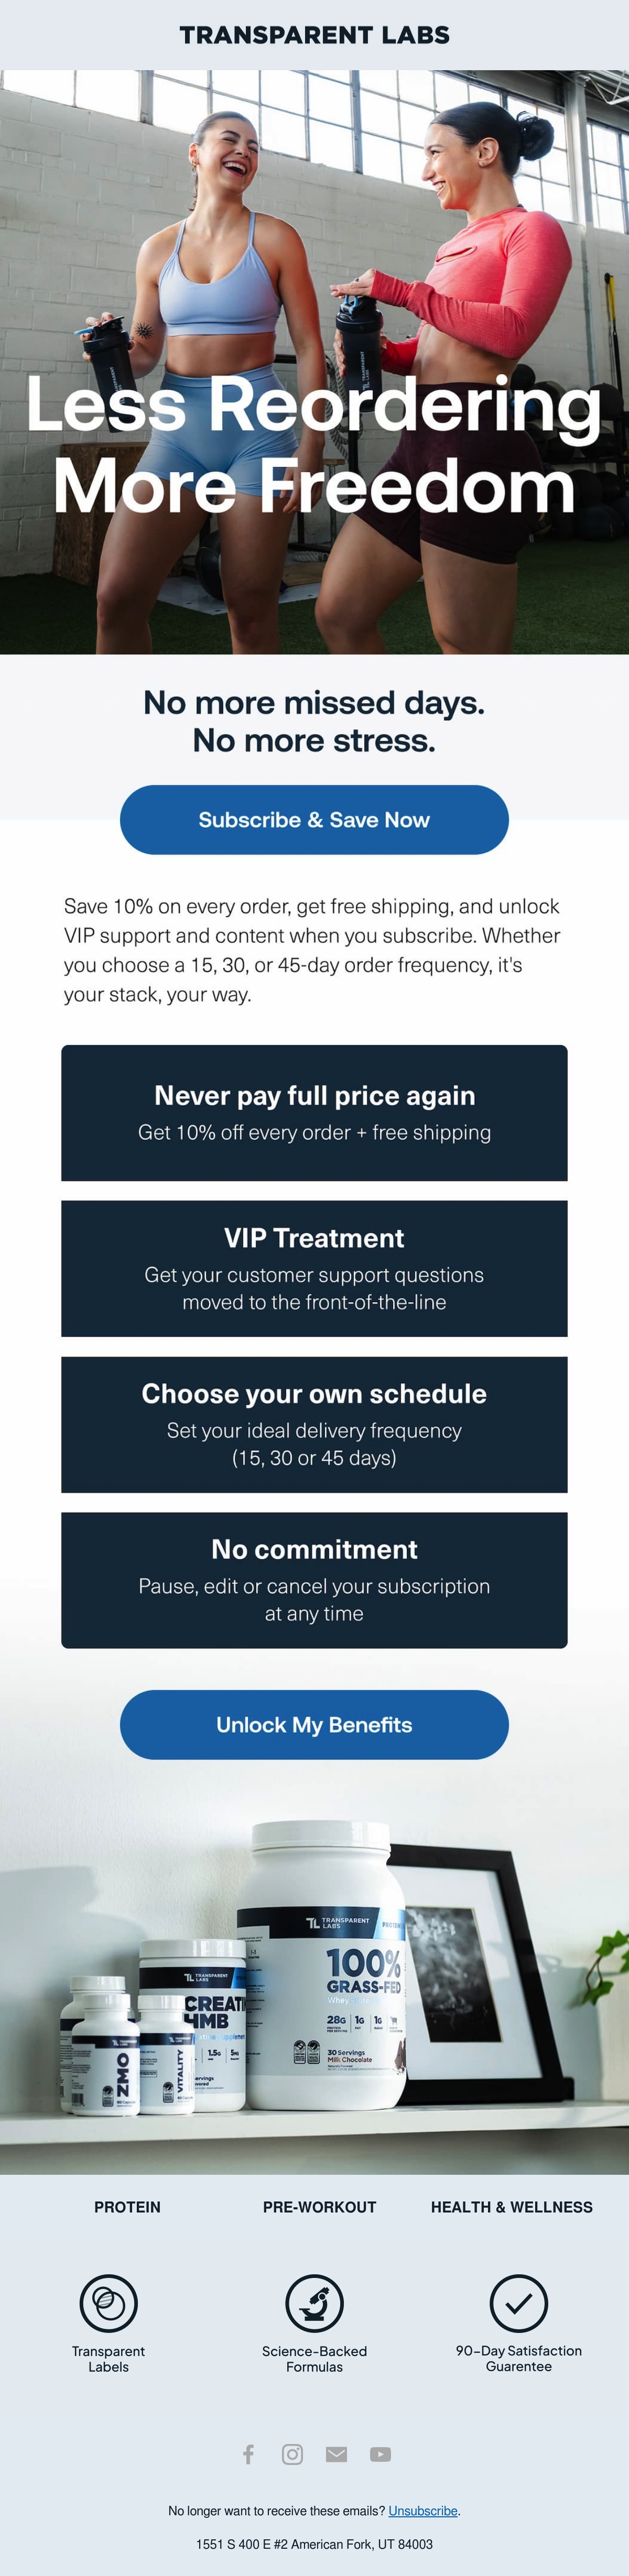Click the Unlock My Benefits button
This screenshot has width=629, height=2576.
(314, 1725)
